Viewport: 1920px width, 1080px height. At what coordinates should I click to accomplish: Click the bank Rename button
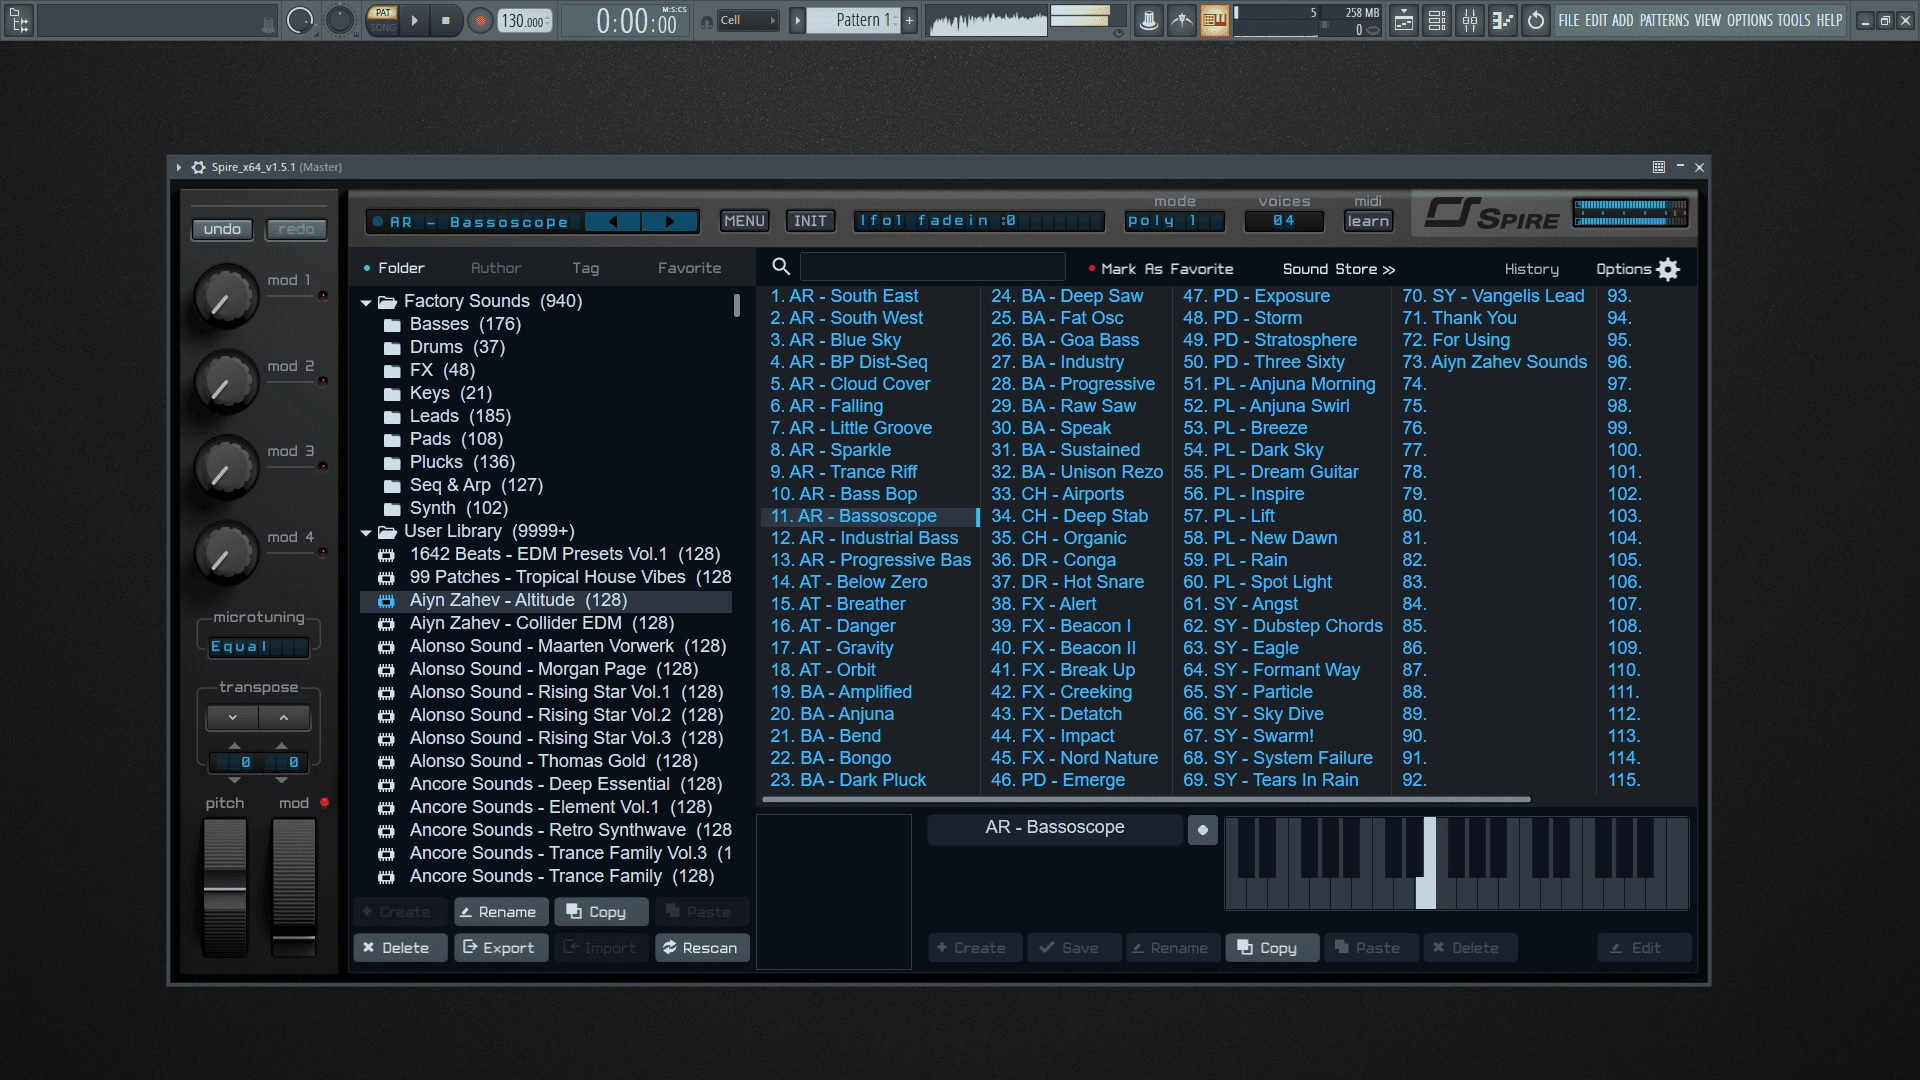click(x=500, y=912)
